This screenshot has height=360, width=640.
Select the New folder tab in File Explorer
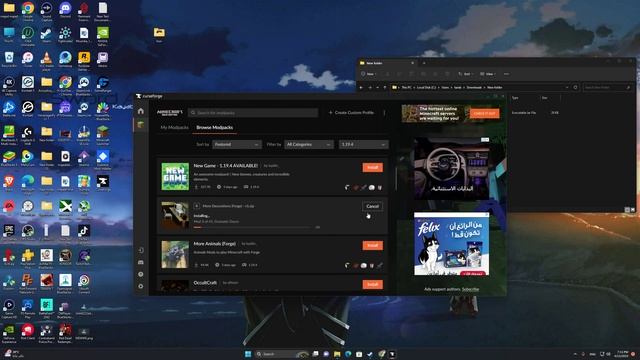[x=387, y=63]
